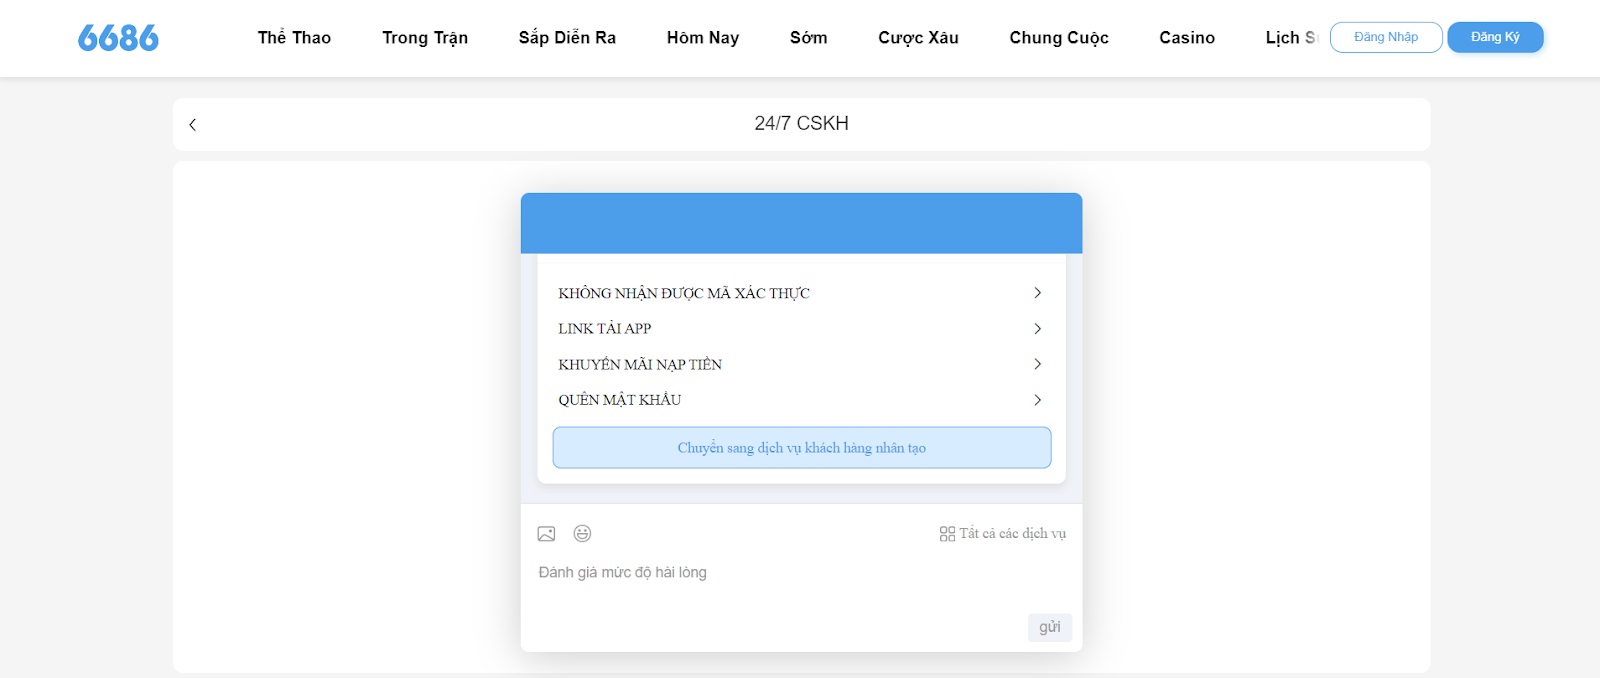Open the Thể Thao menu item
This screenshot has height=678, width=1600.
(x=294, y=38)
